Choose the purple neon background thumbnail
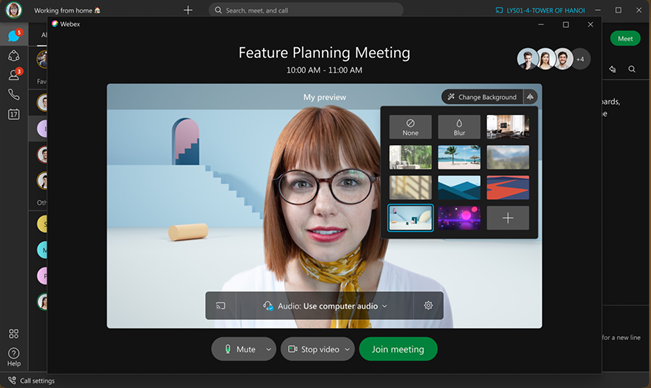This screenshot has width=651, height=388. click(x=459, y=218)
